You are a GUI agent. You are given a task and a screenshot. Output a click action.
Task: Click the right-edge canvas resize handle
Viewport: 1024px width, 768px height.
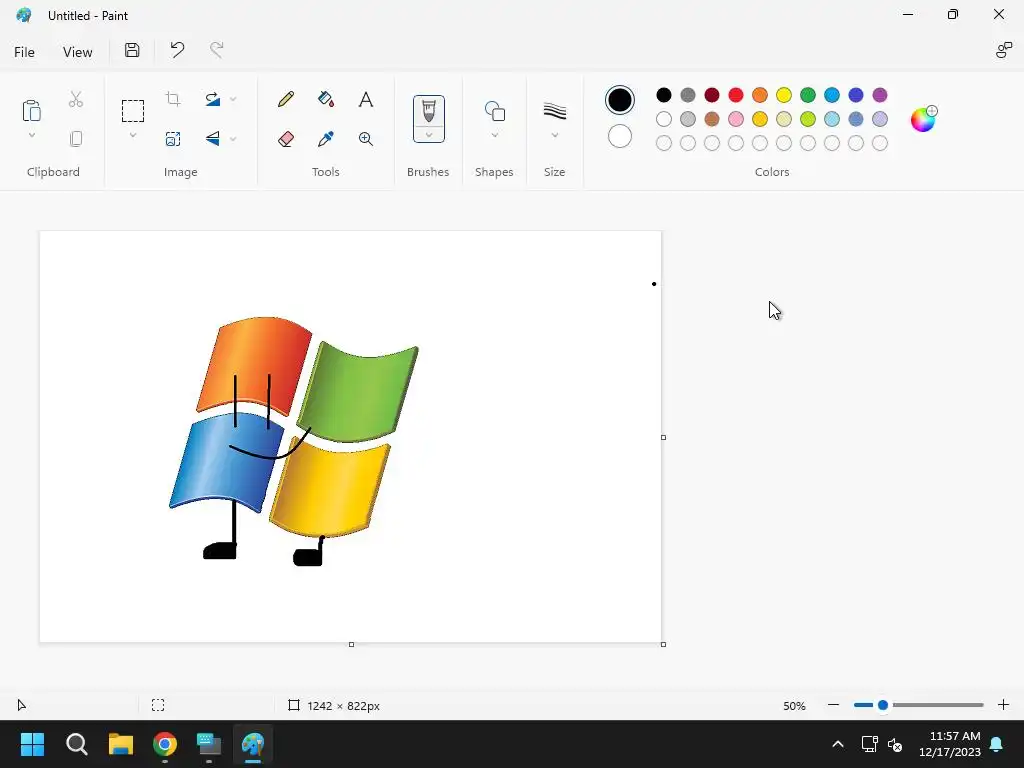(664, 438)
